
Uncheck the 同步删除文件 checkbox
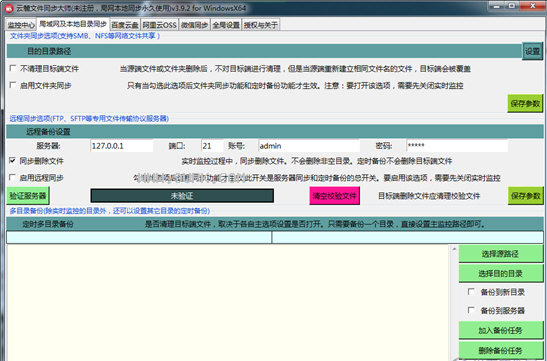coord(13,160)
